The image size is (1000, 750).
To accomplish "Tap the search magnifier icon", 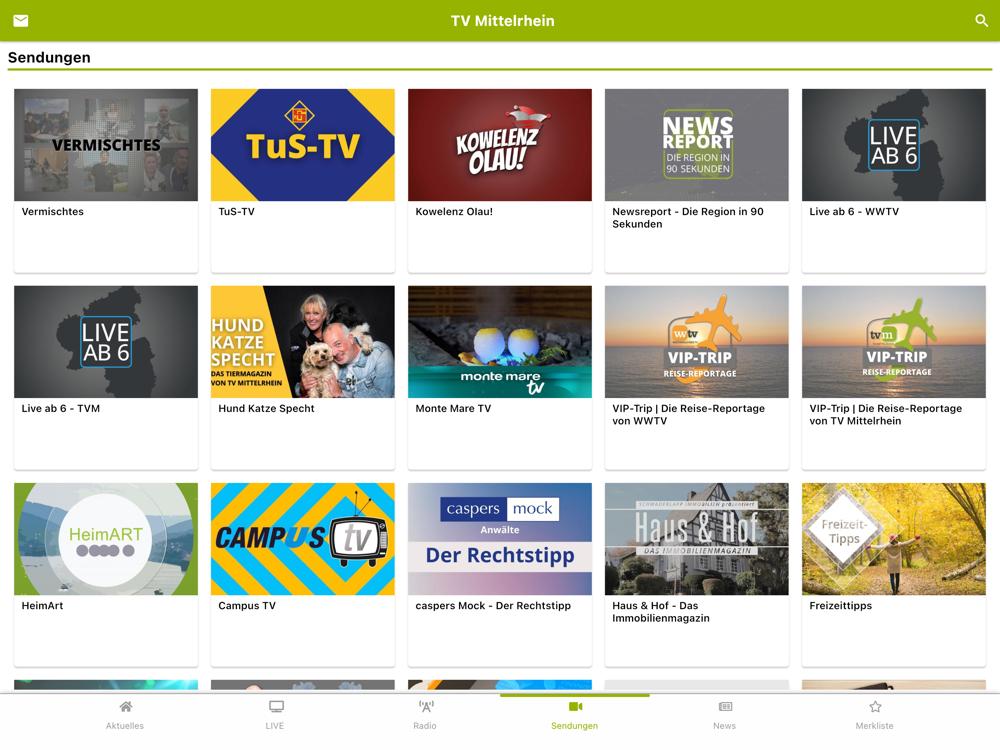I will tap(982, 20).
